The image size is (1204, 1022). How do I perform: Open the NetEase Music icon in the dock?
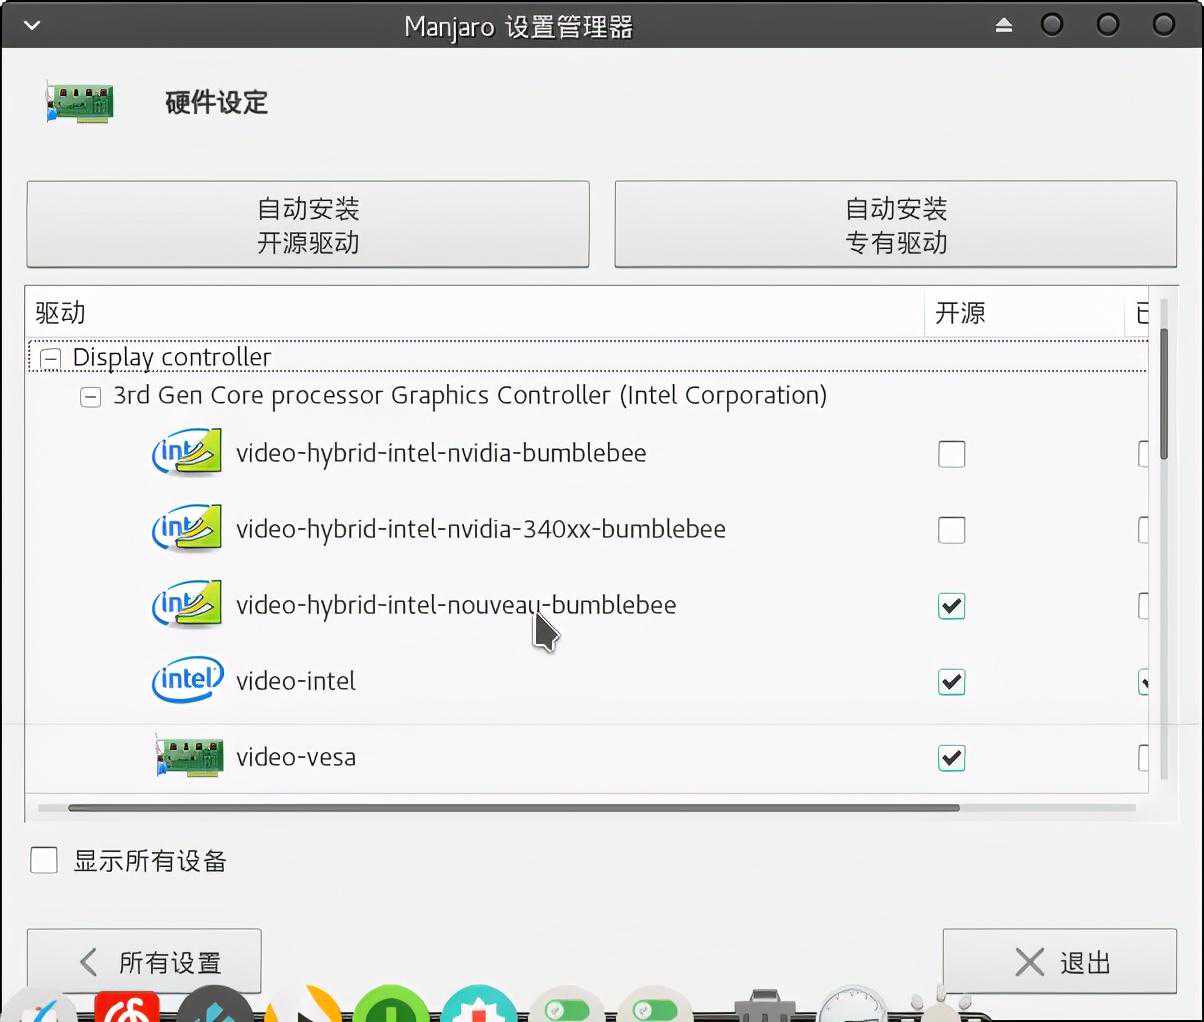tap(127, 1006)
